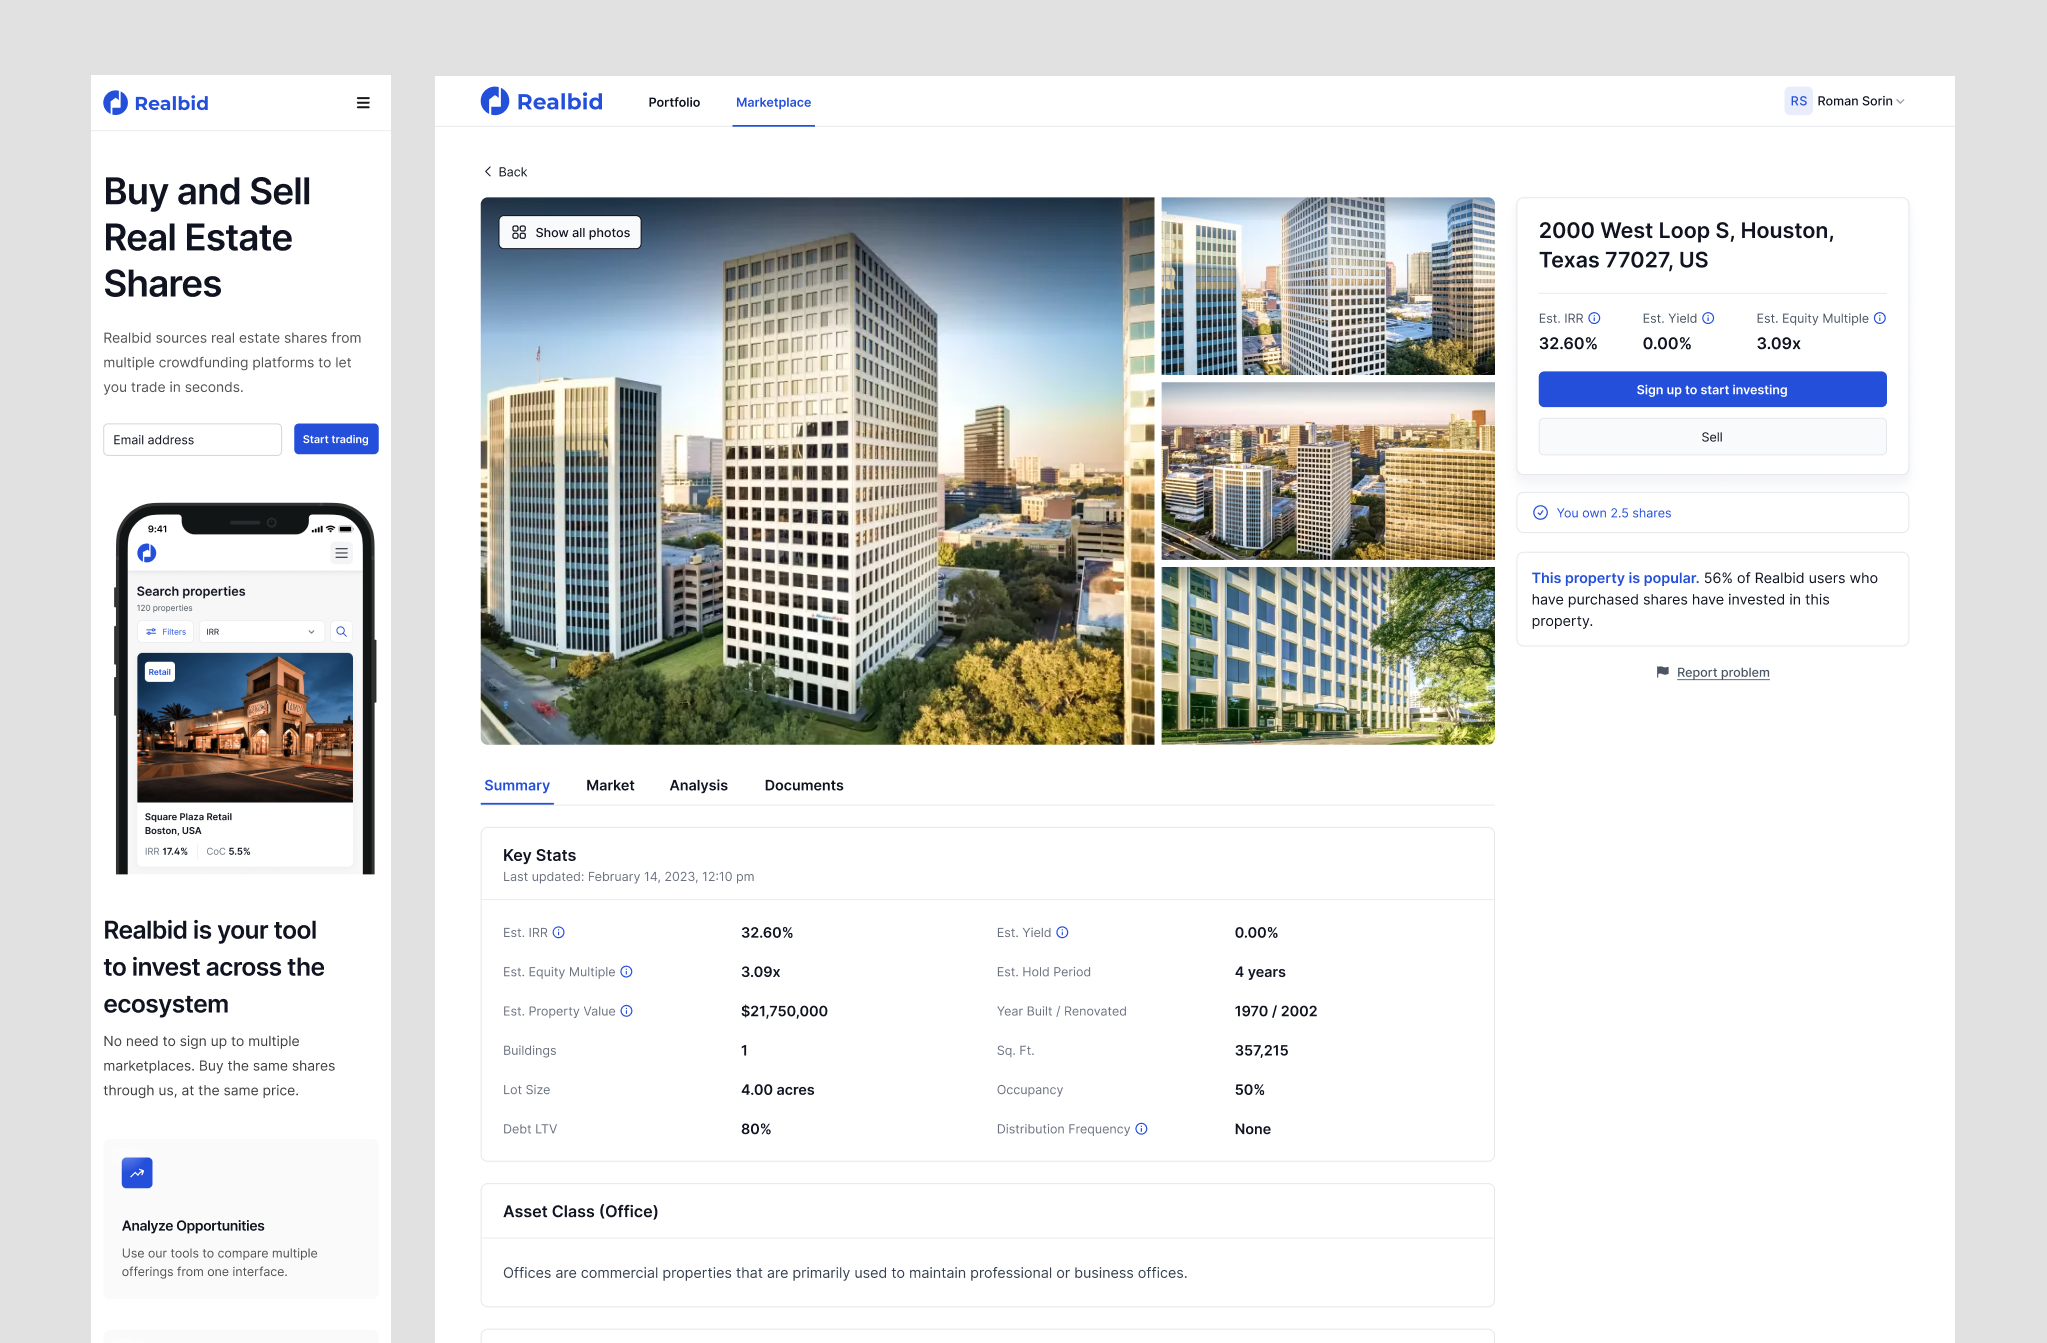The image size is (2047, 1343).
Task: Click the Email address input field
Action: 192,439
